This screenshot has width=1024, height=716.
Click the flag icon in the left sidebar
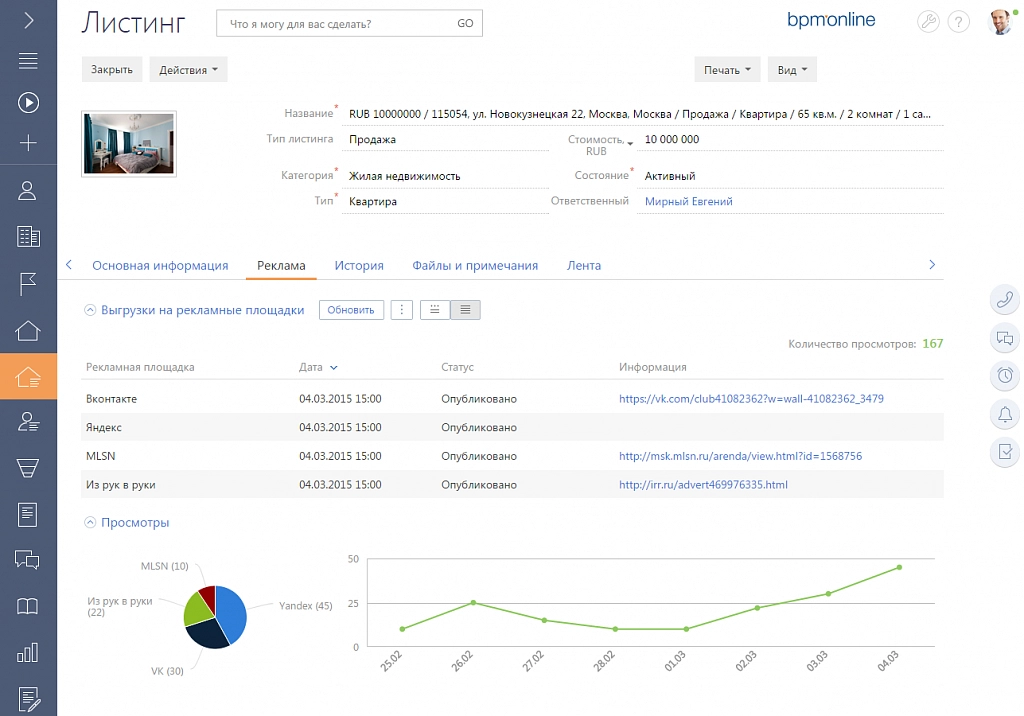click(x=28, y=284)
